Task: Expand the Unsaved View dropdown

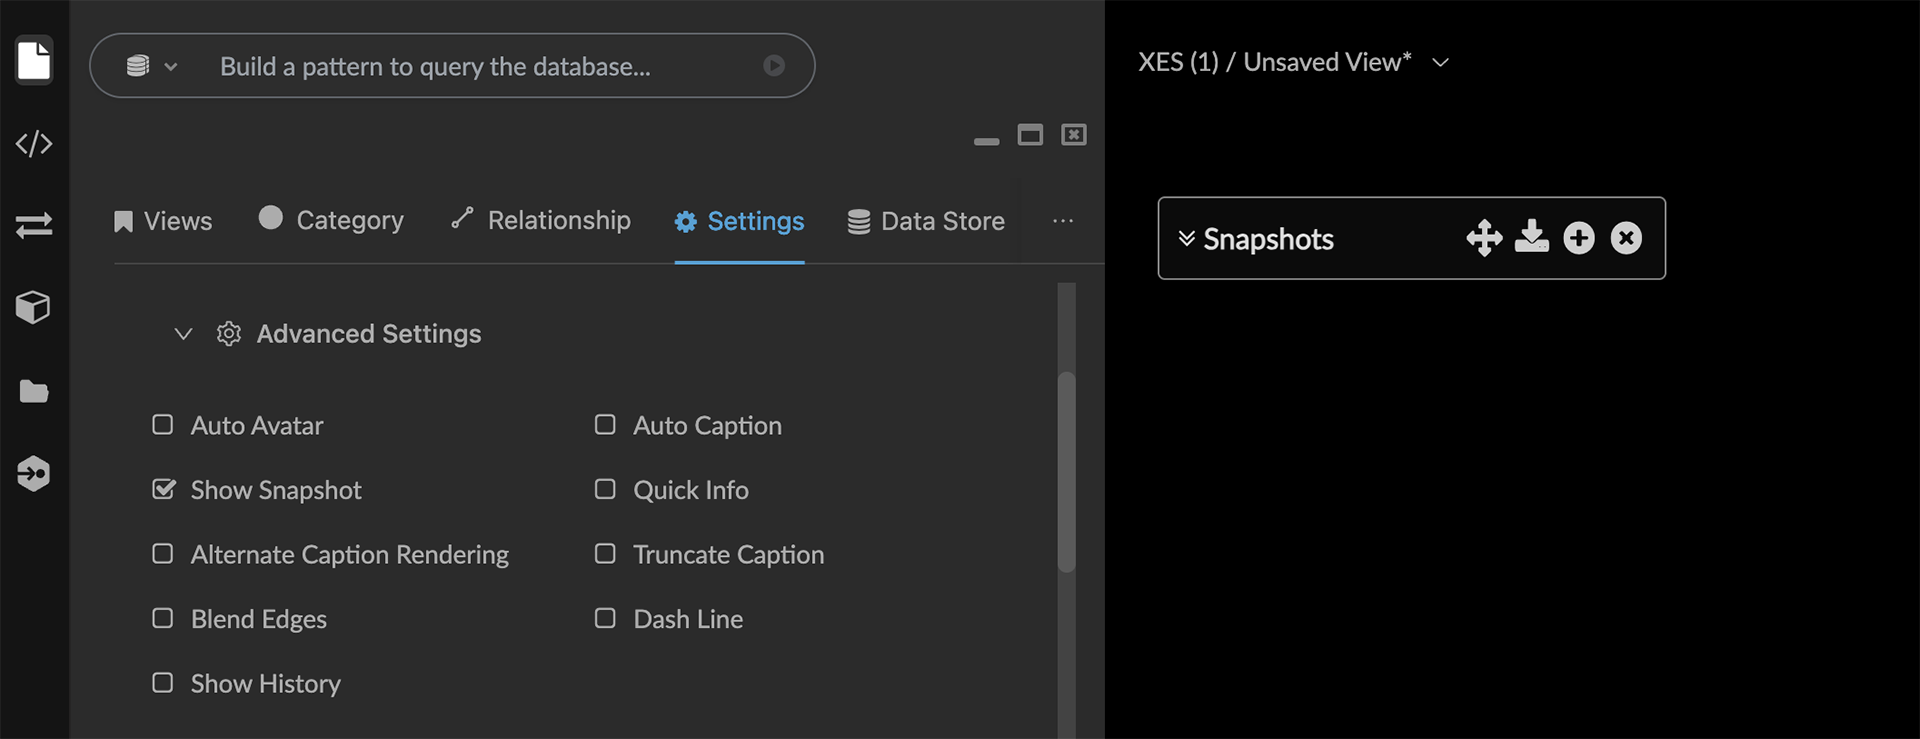Action: click(x=1441, y=63)
